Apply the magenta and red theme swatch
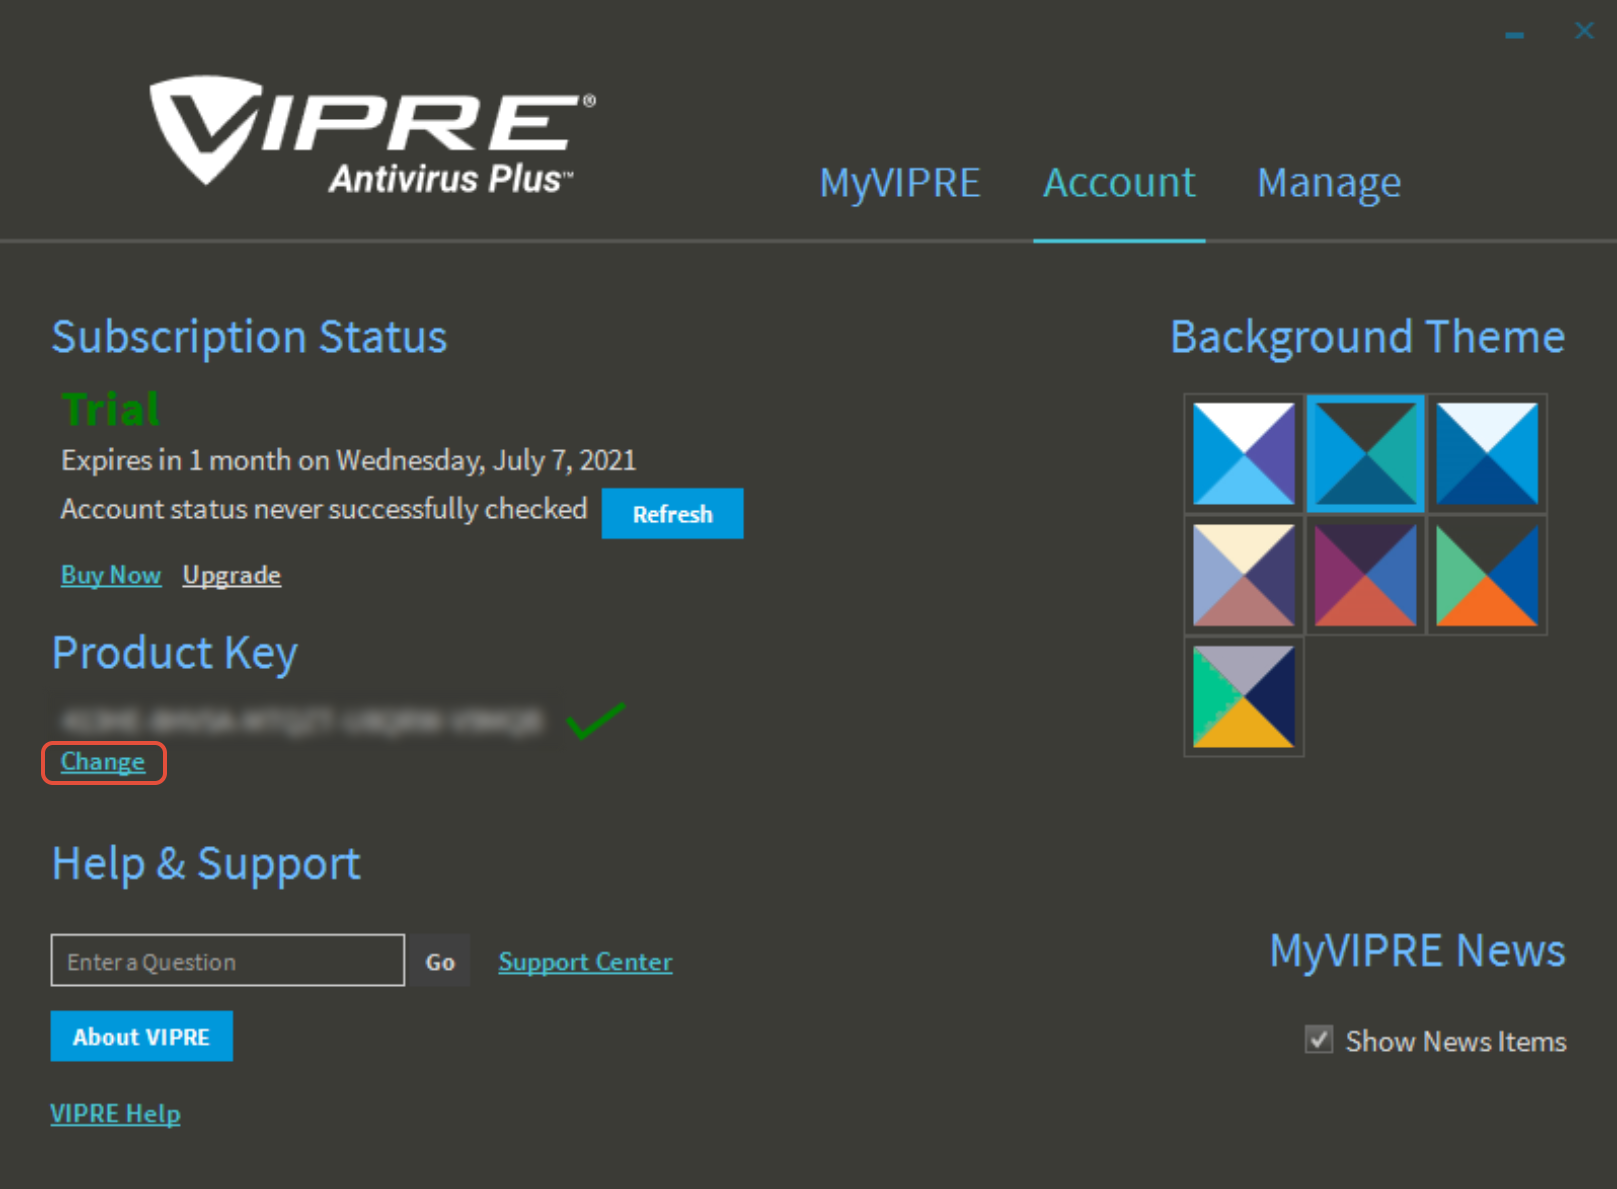 coord(1365,575)
